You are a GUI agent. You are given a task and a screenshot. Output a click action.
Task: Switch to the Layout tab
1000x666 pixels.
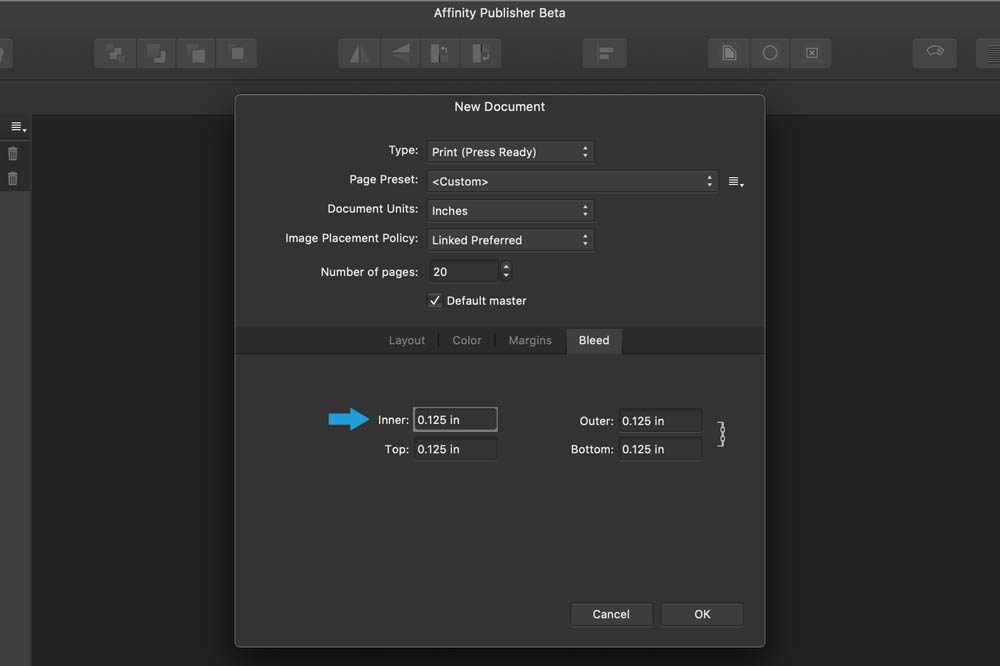tap(407, 341)
